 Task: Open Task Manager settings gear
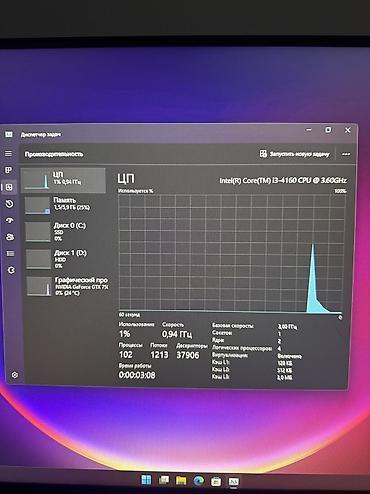coord(15,375)
